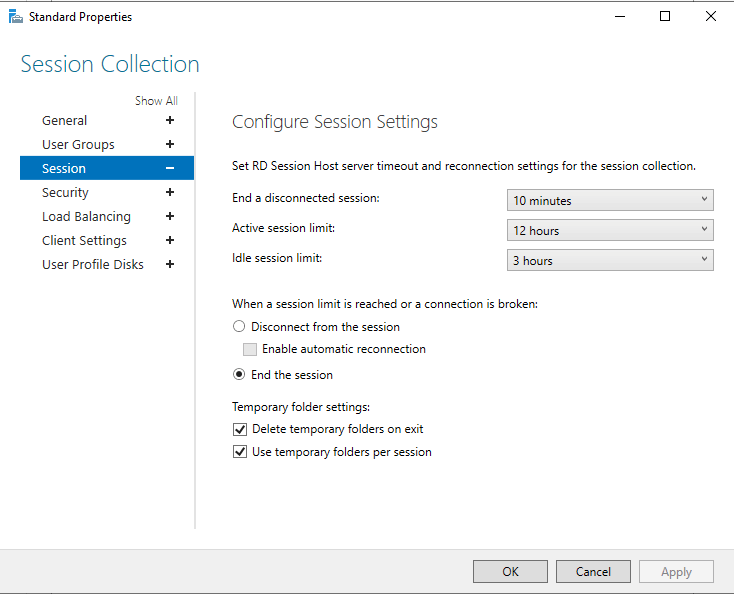The height and width of the screenshot is (594, 734).
Task: Uncheck Use temporary folders per session
Action: pos(240,452)
